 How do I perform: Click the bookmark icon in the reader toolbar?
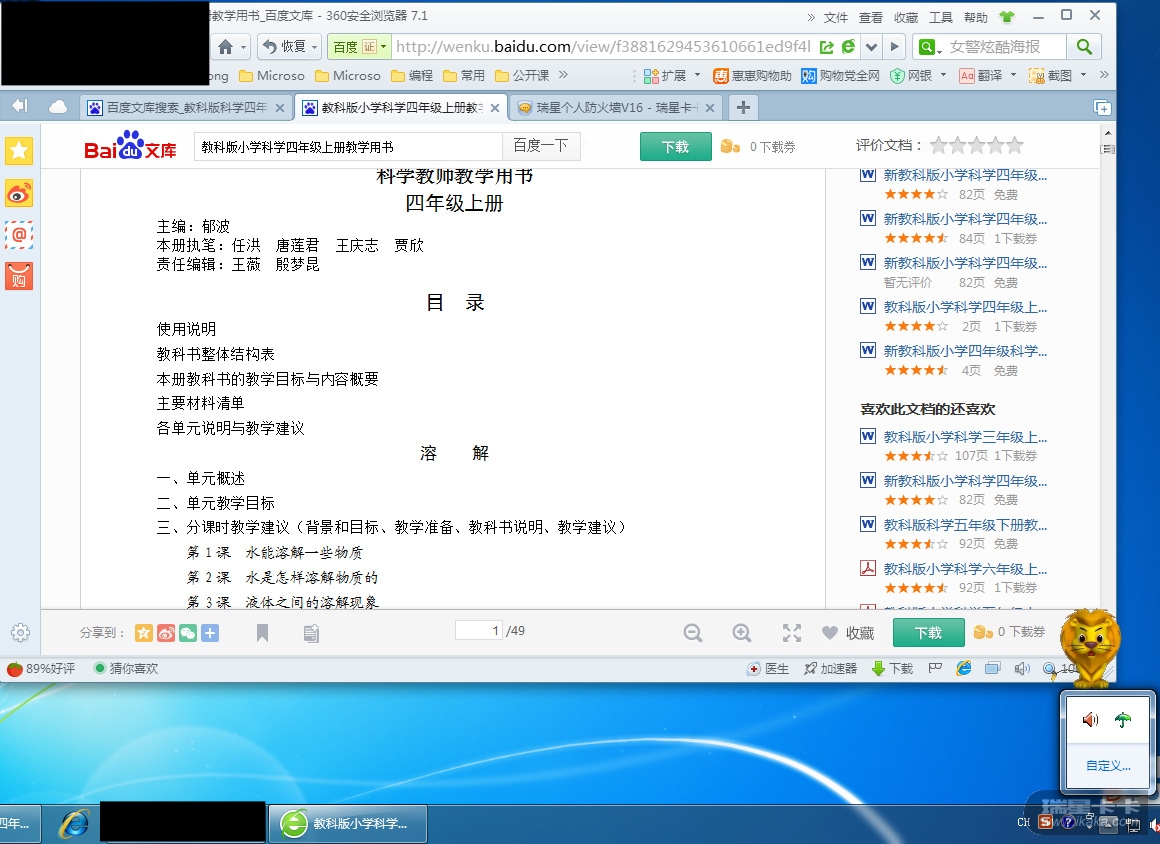pos(262,633)
